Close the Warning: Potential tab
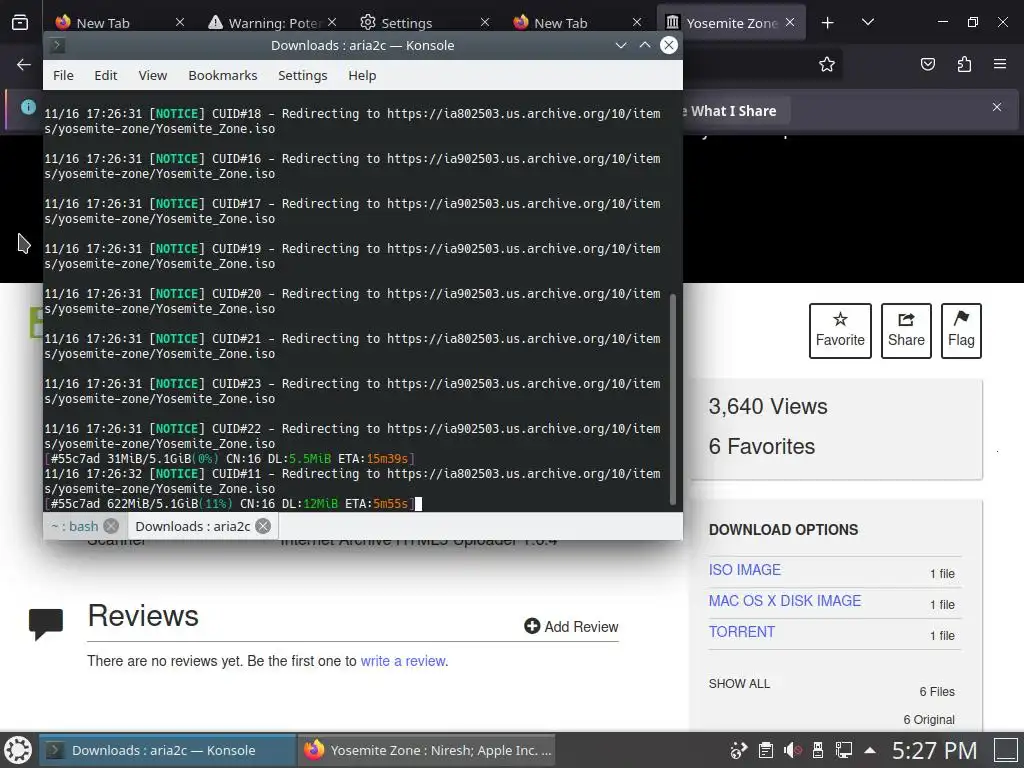1024x768 pixels. [332, 22]
